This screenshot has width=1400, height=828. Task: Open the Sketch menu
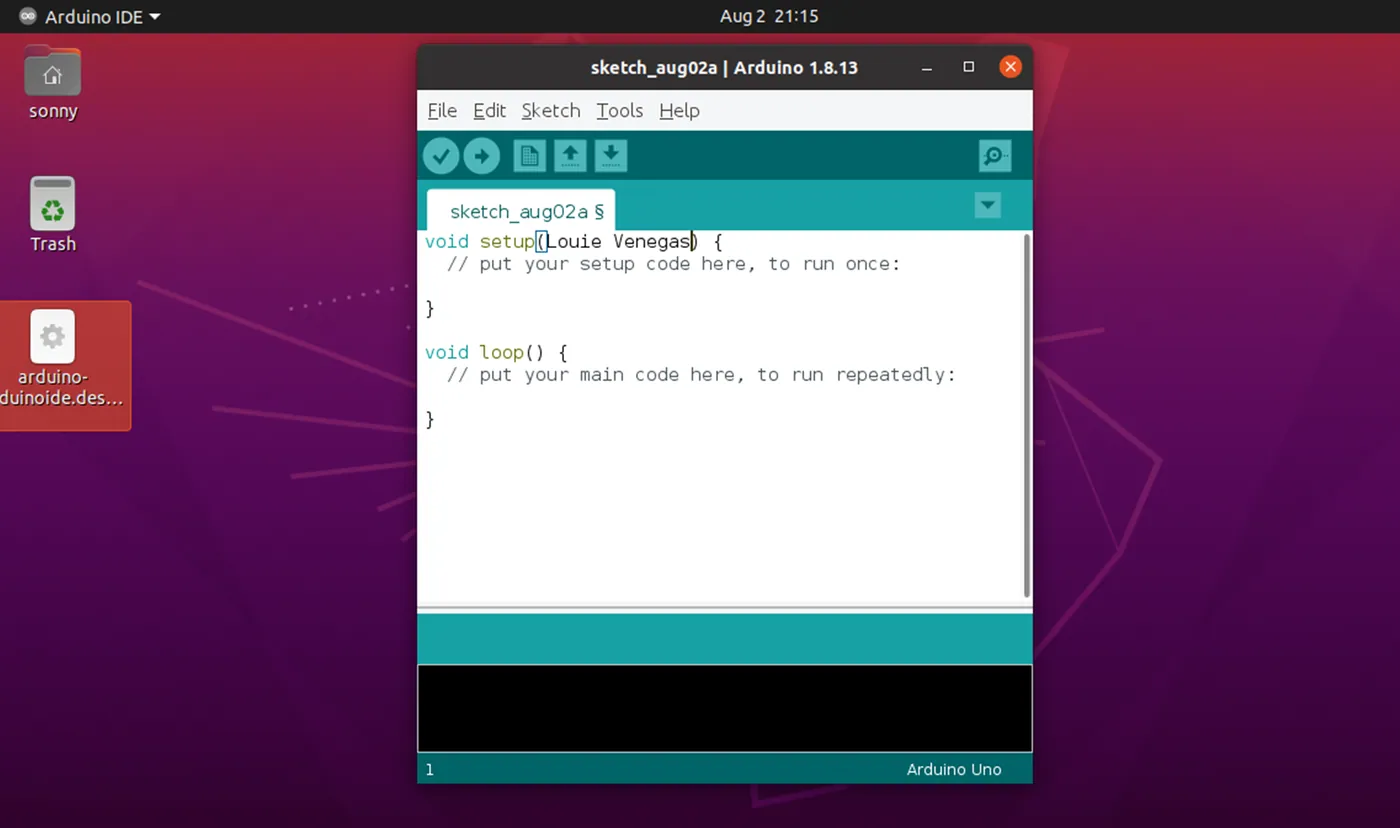(551, 111)
